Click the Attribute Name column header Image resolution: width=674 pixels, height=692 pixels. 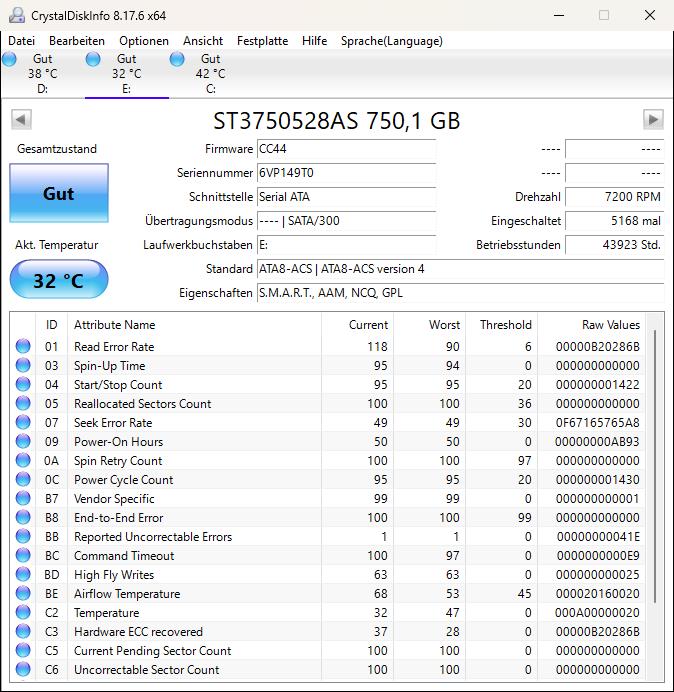pyautogui.click(x=194, y=325)
